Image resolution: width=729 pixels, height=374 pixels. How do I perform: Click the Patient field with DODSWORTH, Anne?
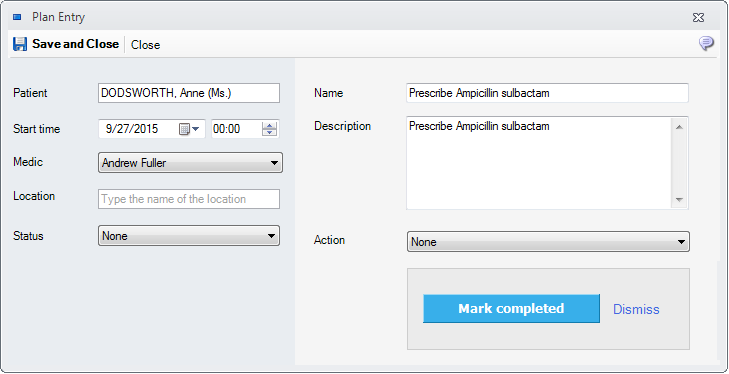point(189,93)
